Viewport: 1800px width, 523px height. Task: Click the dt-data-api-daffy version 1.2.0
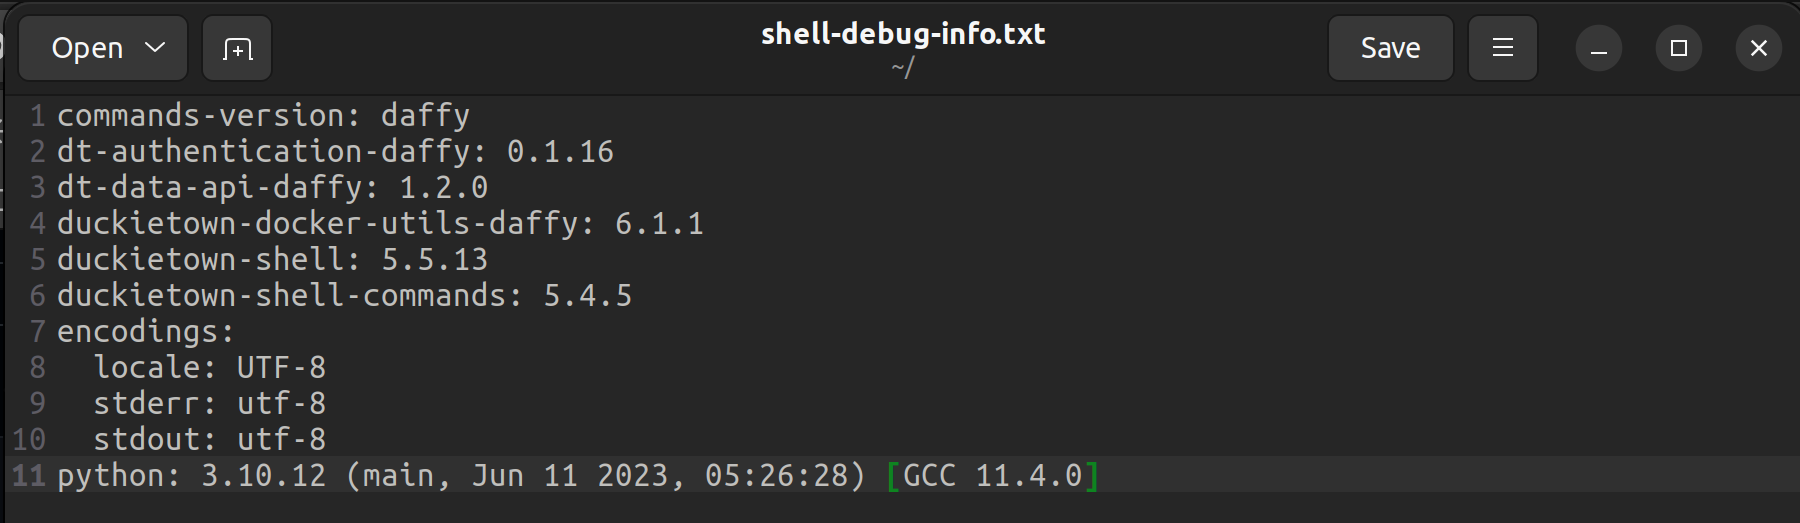click(443, 188)
